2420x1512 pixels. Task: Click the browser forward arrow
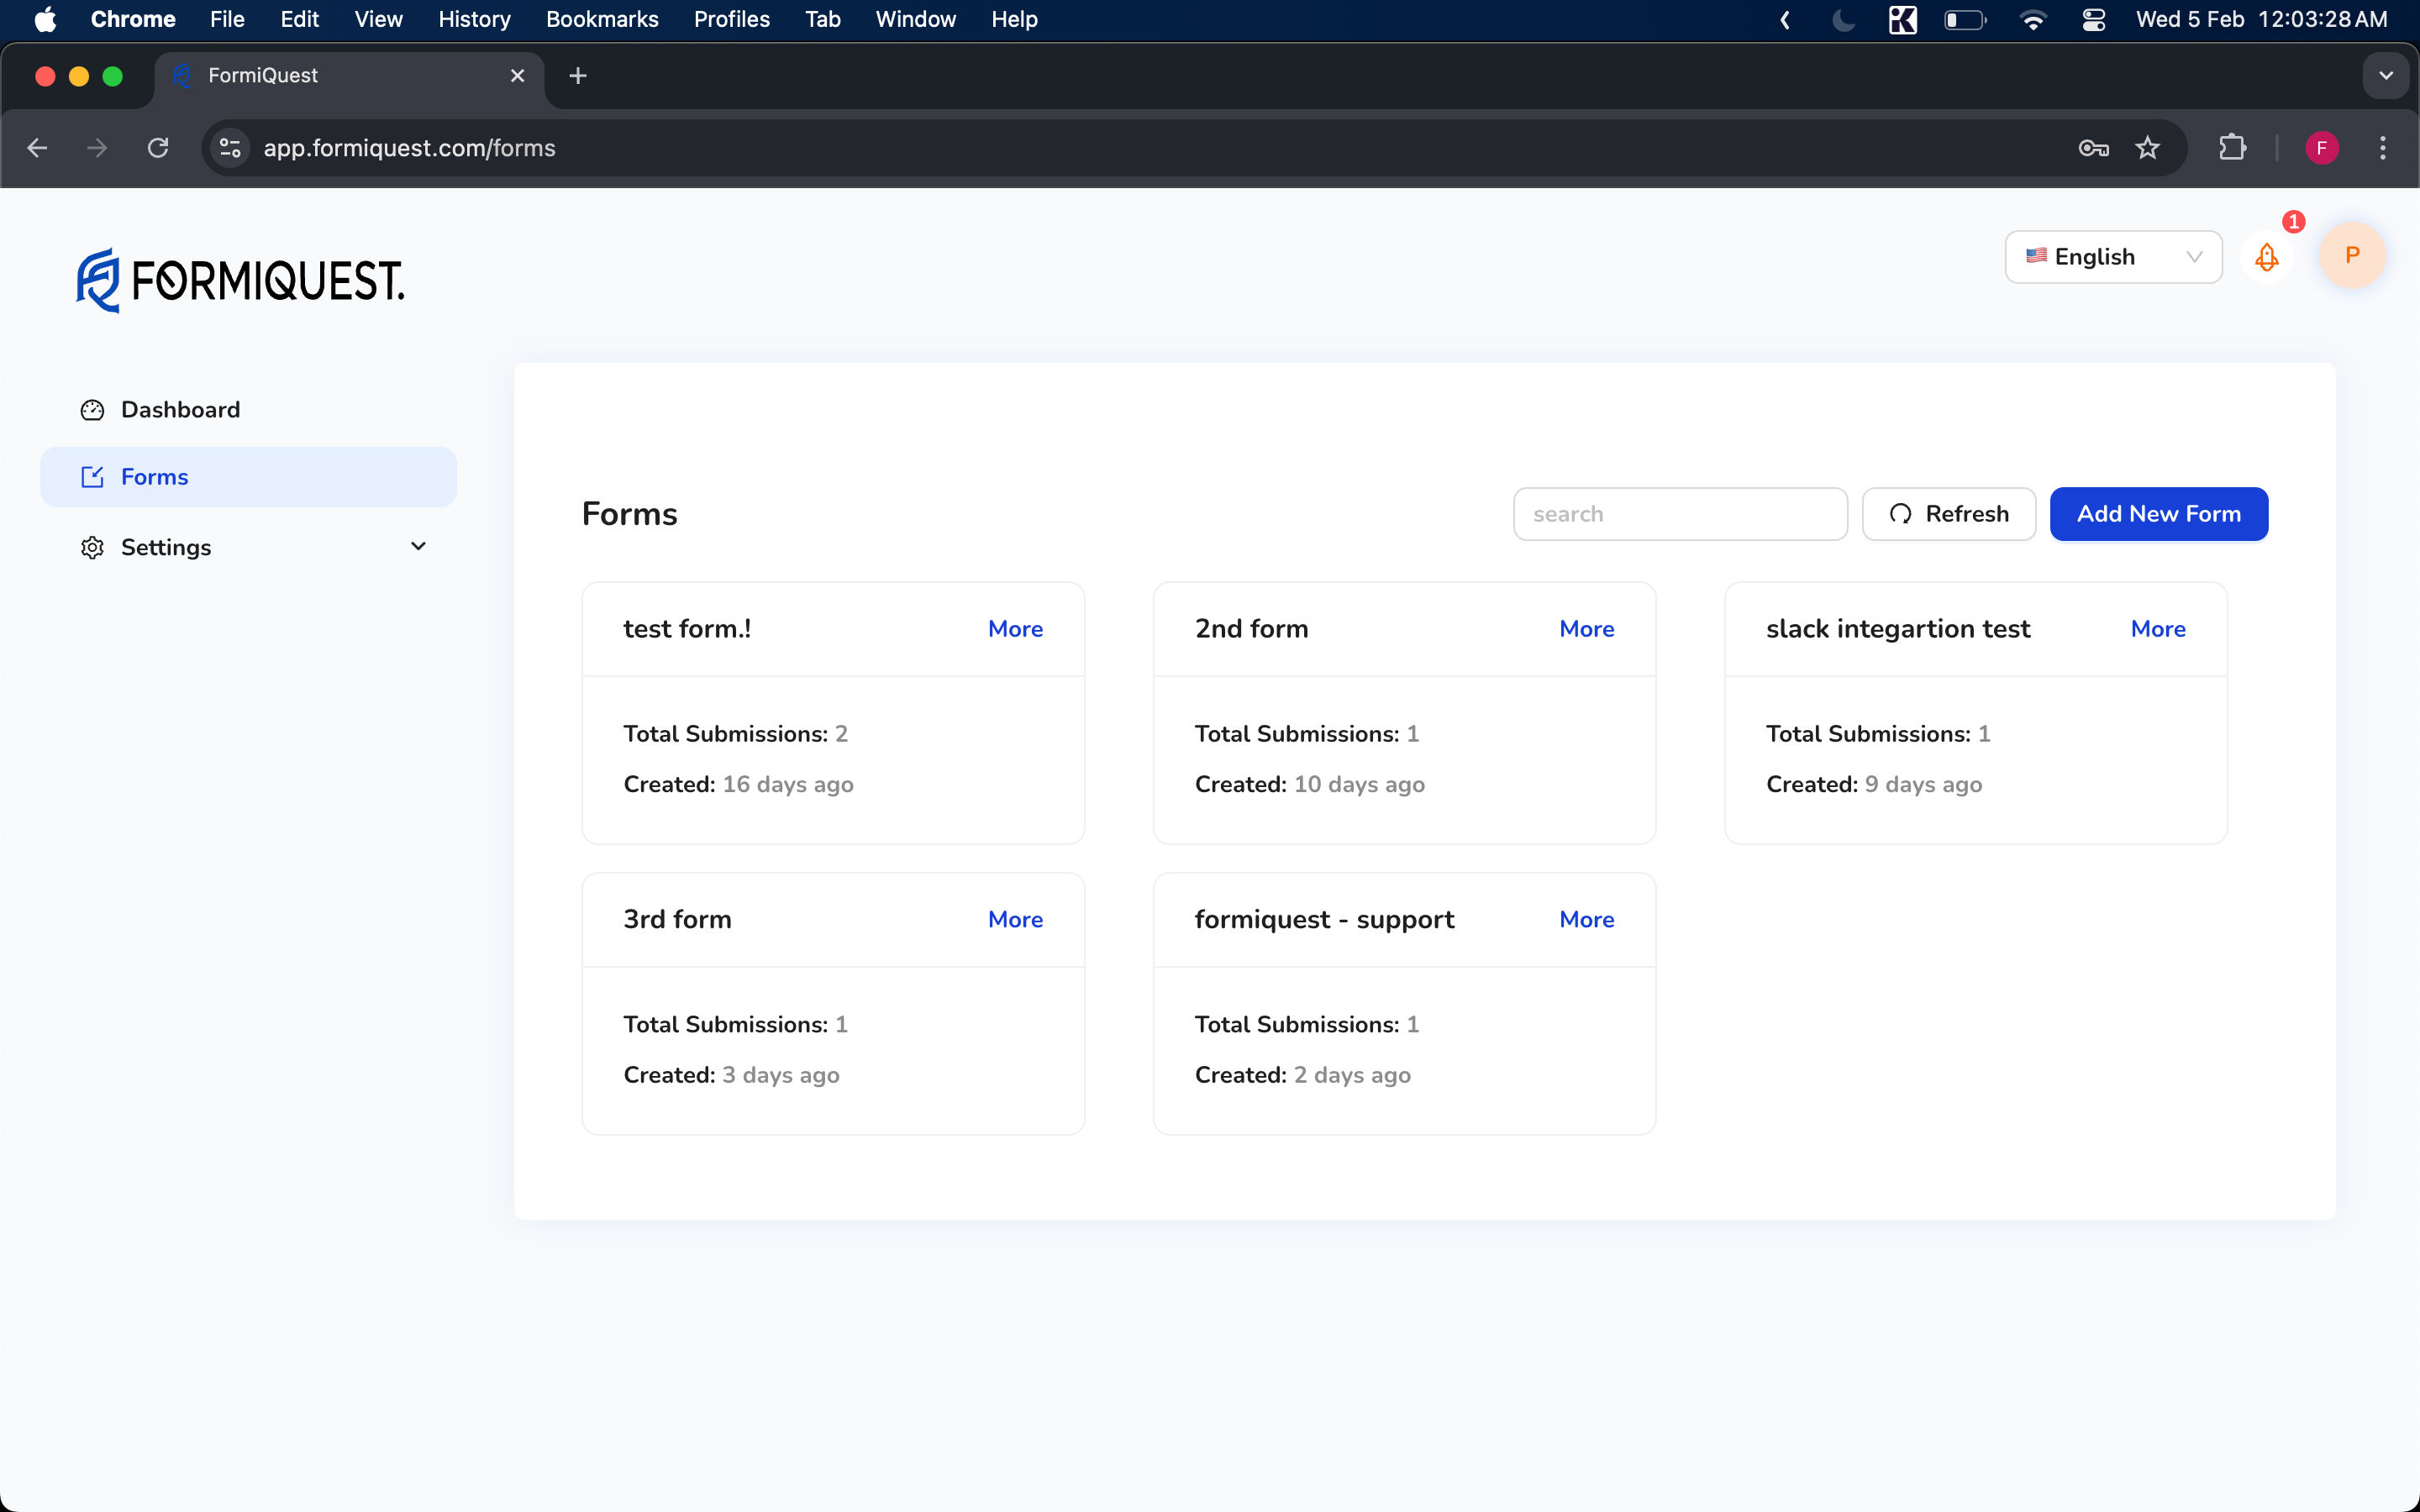pos(97,148)
